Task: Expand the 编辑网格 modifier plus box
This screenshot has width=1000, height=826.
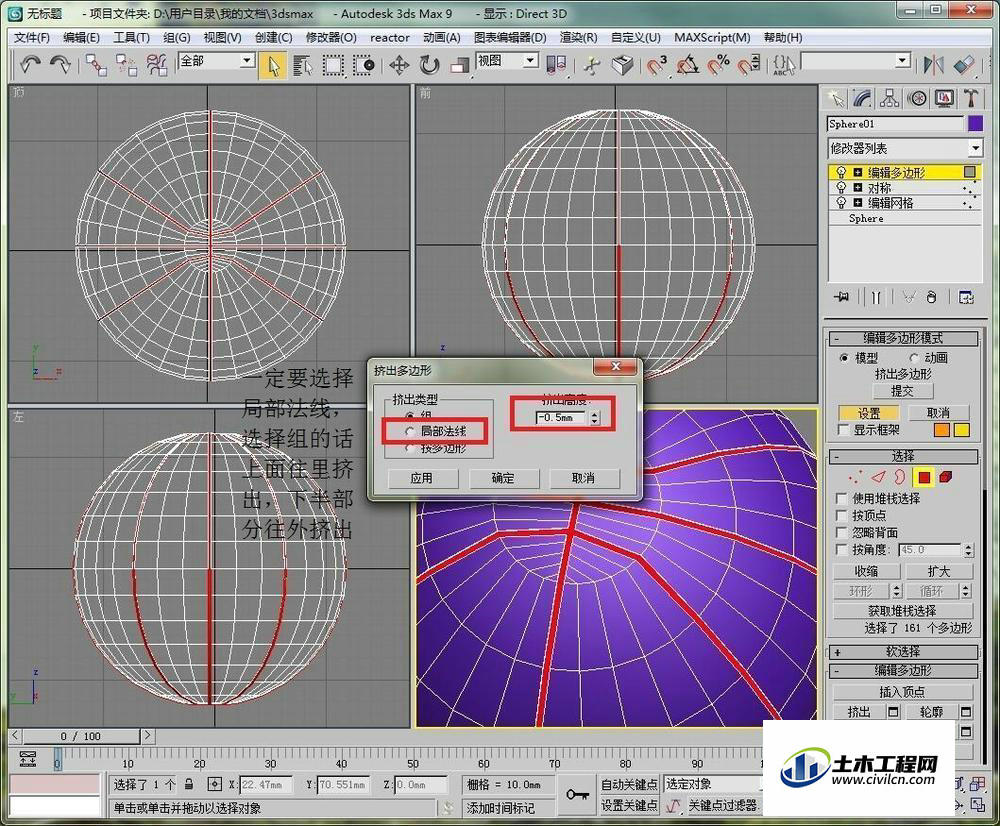Action: [x=858, y=203]
